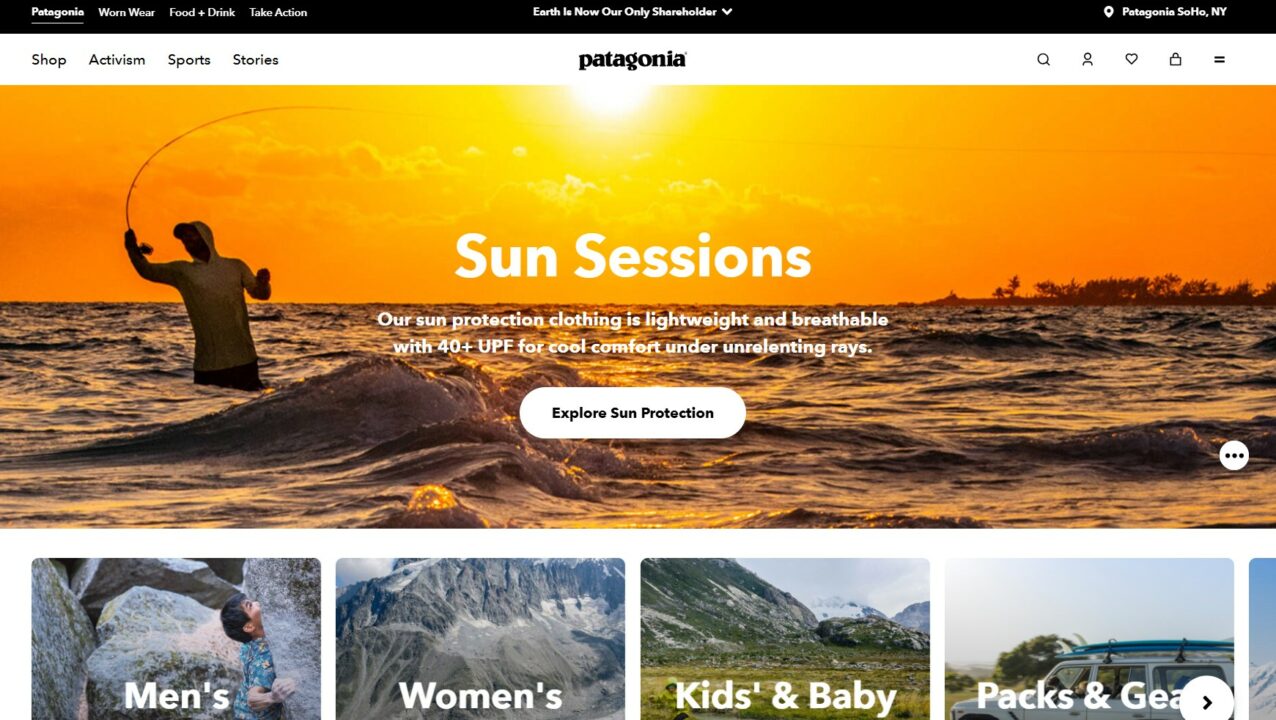Go to Worn Wear link
The width and height of the screenshot is (1276, 720).
point(126,12)
